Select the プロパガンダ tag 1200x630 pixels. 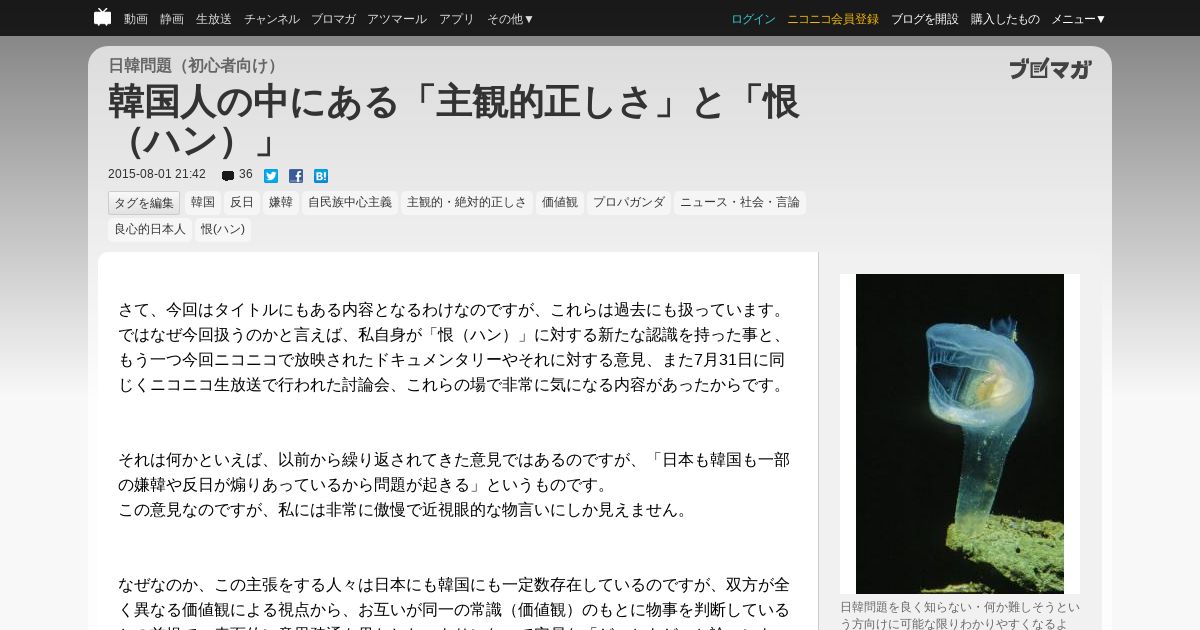click(x=629, y=202)
